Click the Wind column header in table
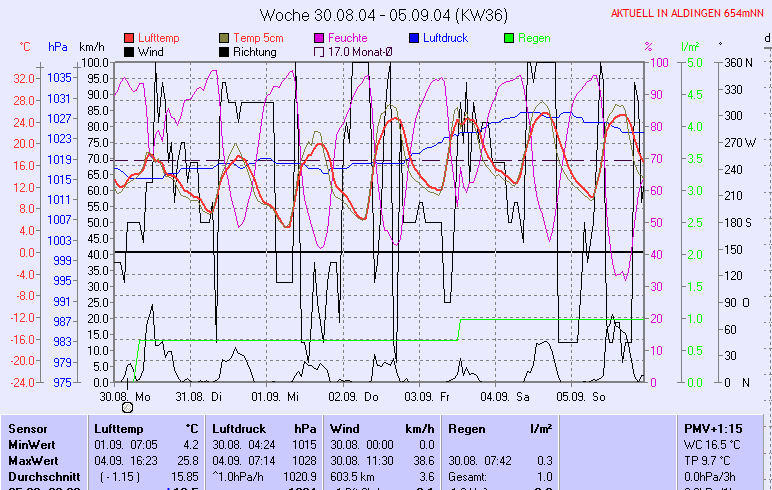Screen dimensions: 772x490 [344, 428]
